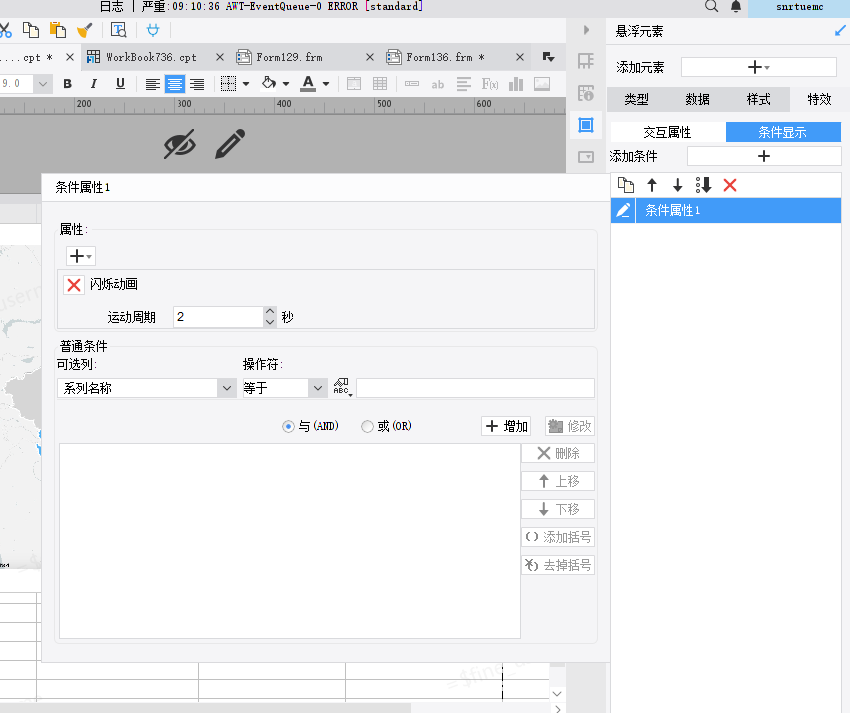Click the notification bell icon

pyautogui.click(x=736, y=7)
